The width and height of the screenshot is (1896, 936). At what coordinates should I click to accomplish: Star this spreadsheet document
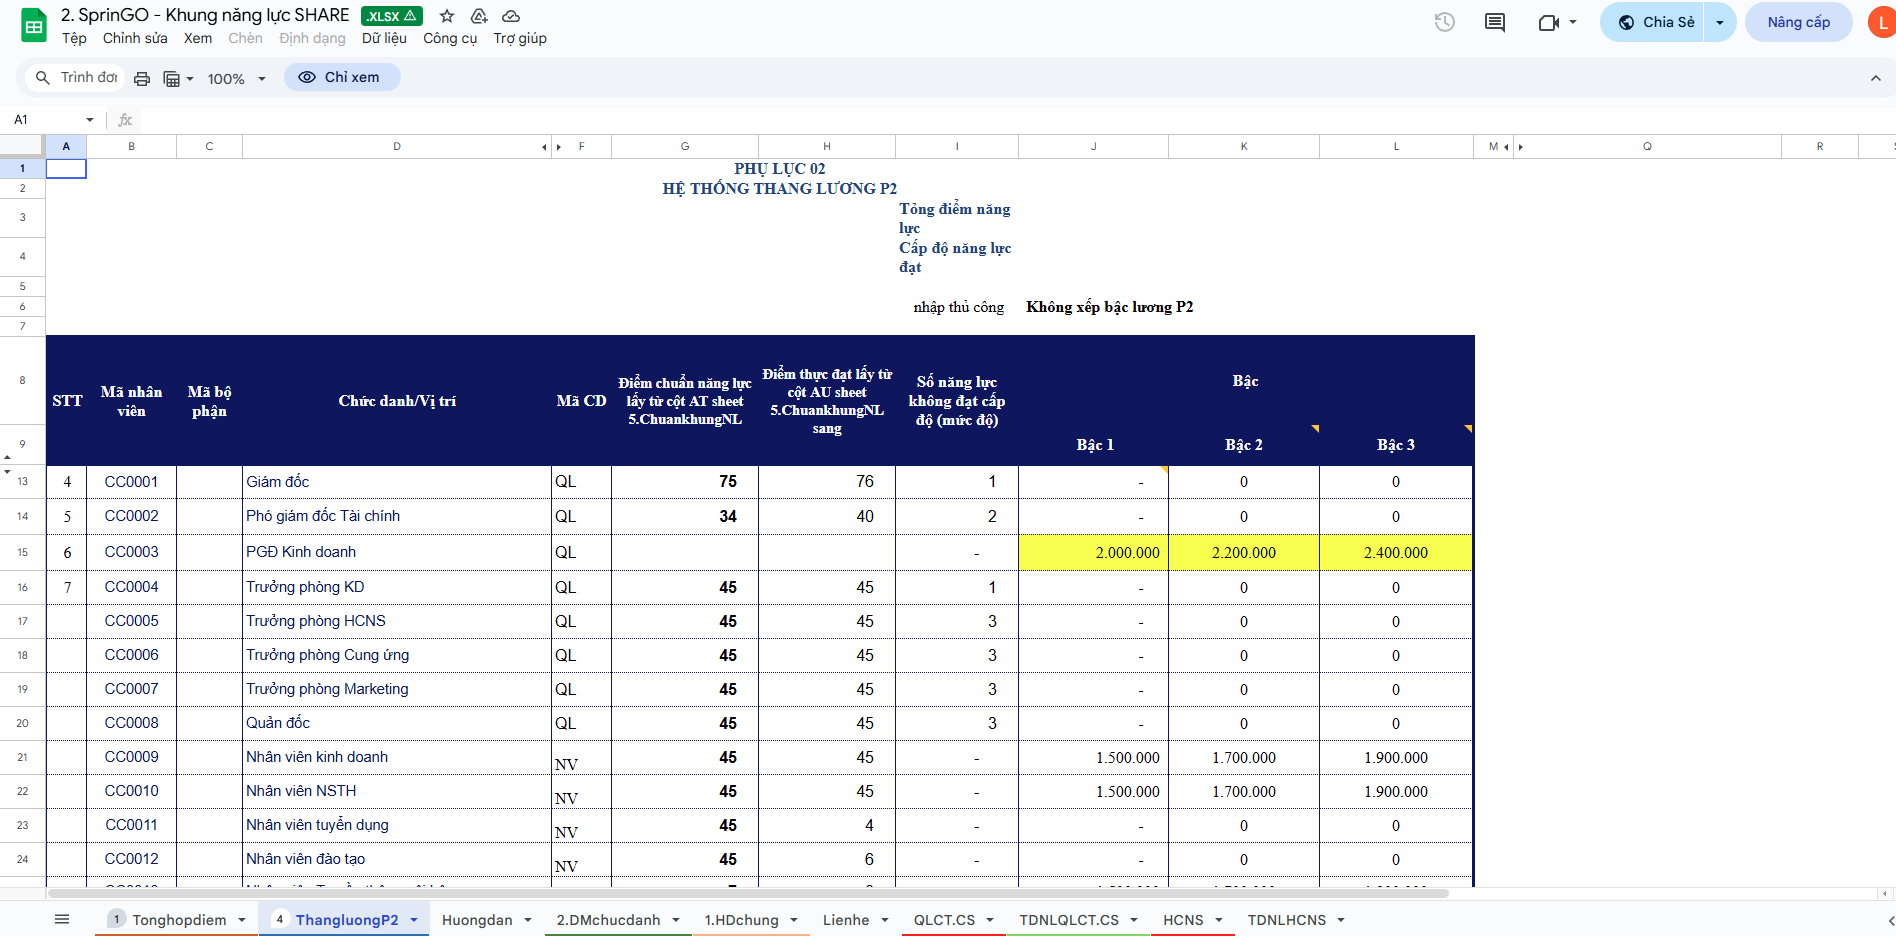tap(447, 16)
